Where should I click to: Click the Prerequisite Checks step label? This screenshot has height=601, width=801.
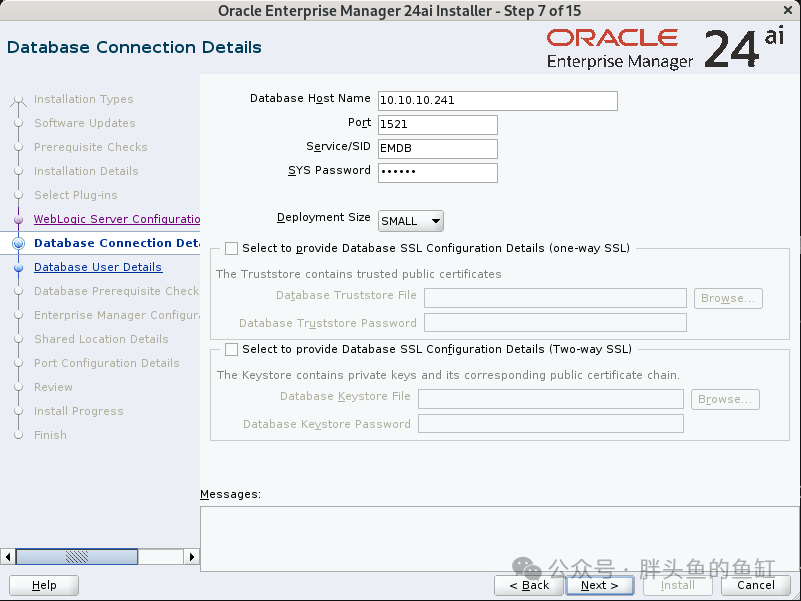[x=91, y=147]
